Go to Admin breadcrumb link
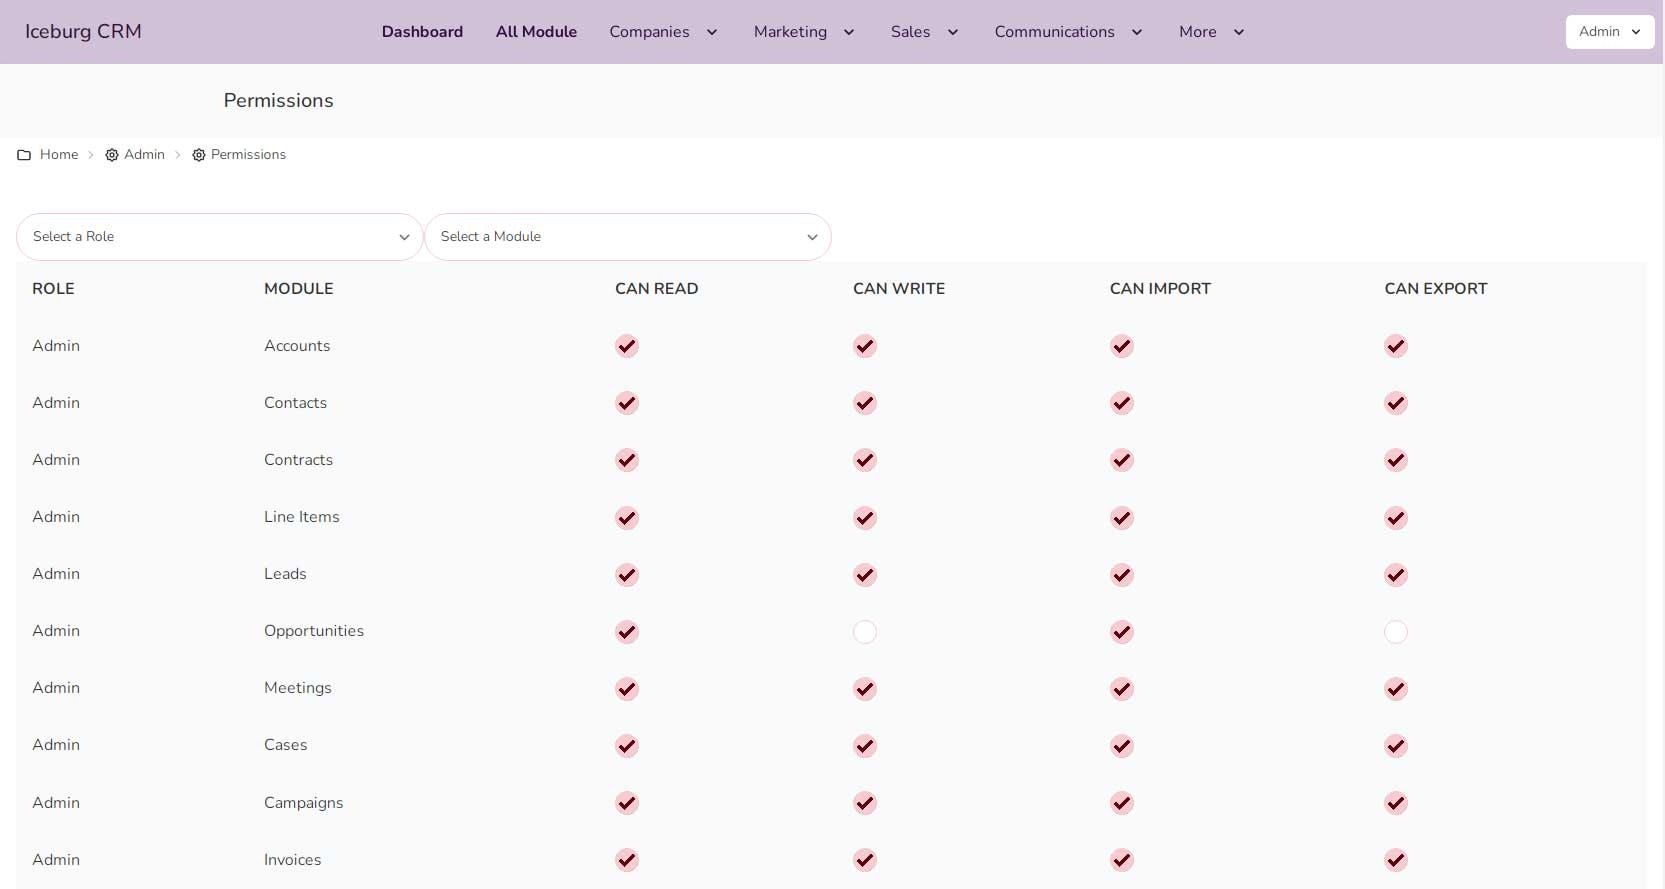The image size is (1665, 889). (144, 154)
